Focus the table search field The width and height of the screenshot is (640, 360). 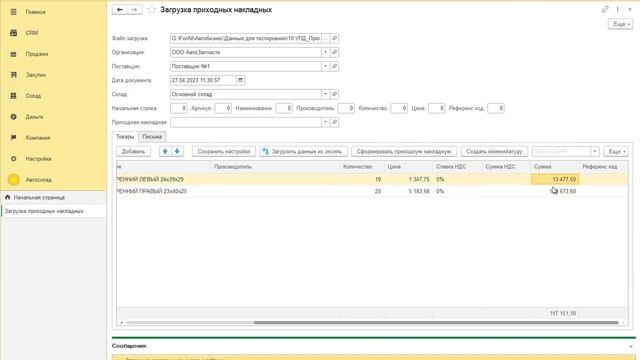click(x=561, y=151)
